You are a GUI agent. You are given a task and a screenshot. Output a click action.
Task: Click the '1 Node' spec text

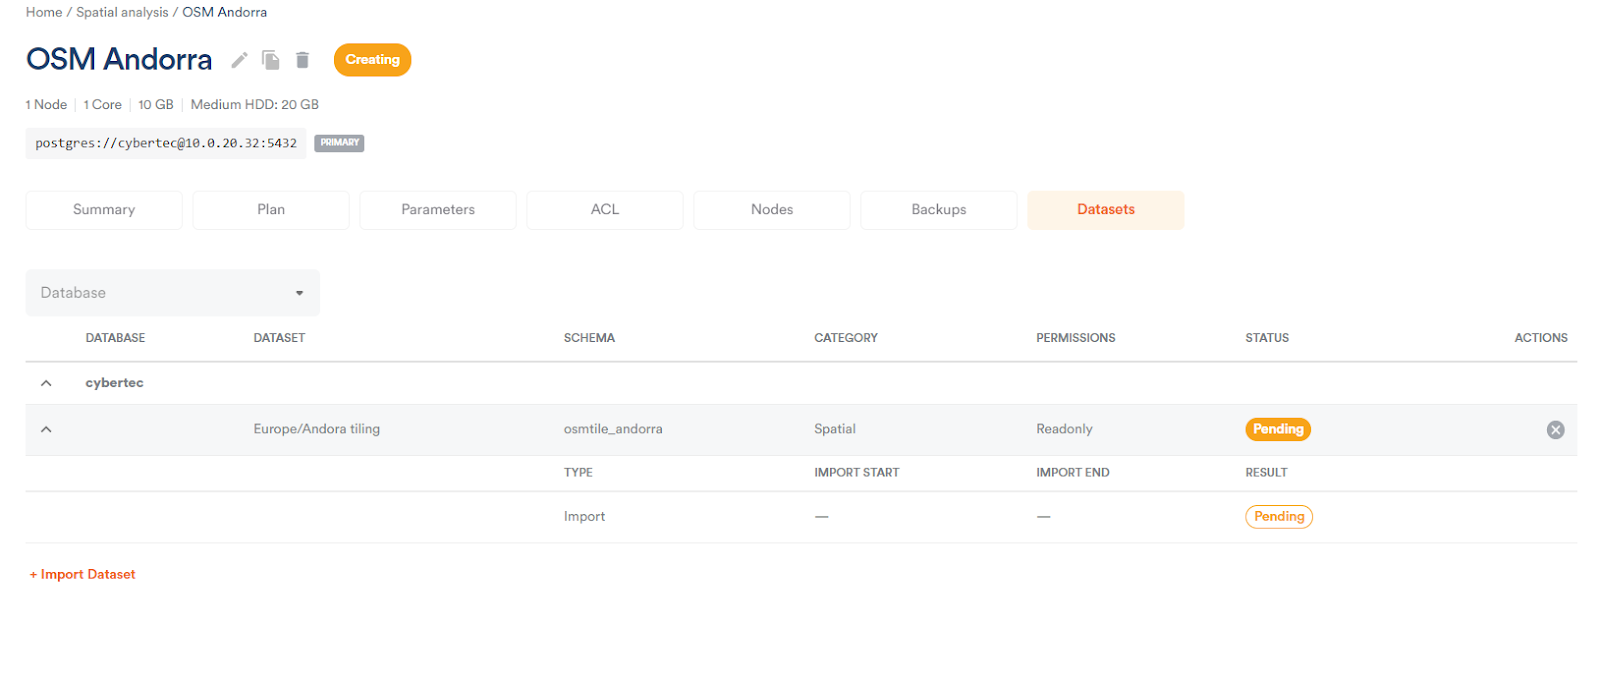click(46, 104)
